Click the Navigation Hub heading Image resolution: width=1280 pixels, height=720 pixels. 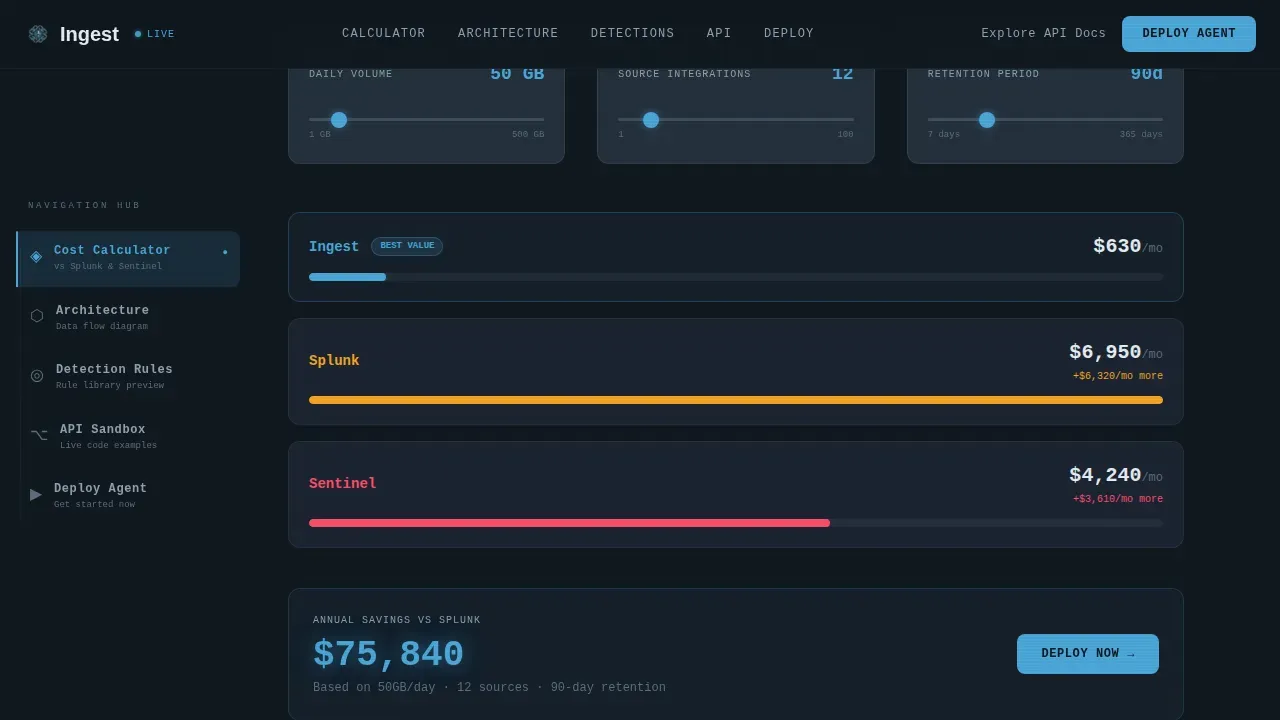pos(84,205)
